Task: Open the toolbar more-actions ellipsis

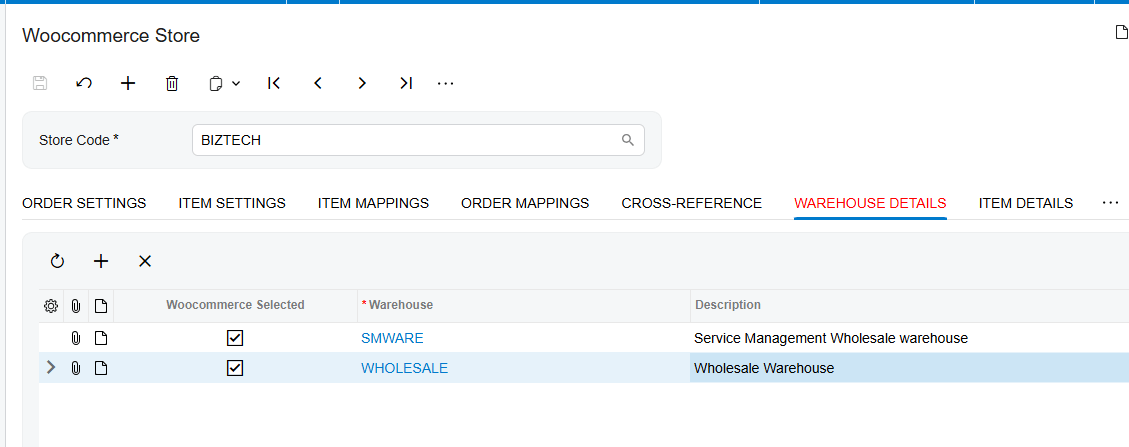Action: [x=446, y=83]
